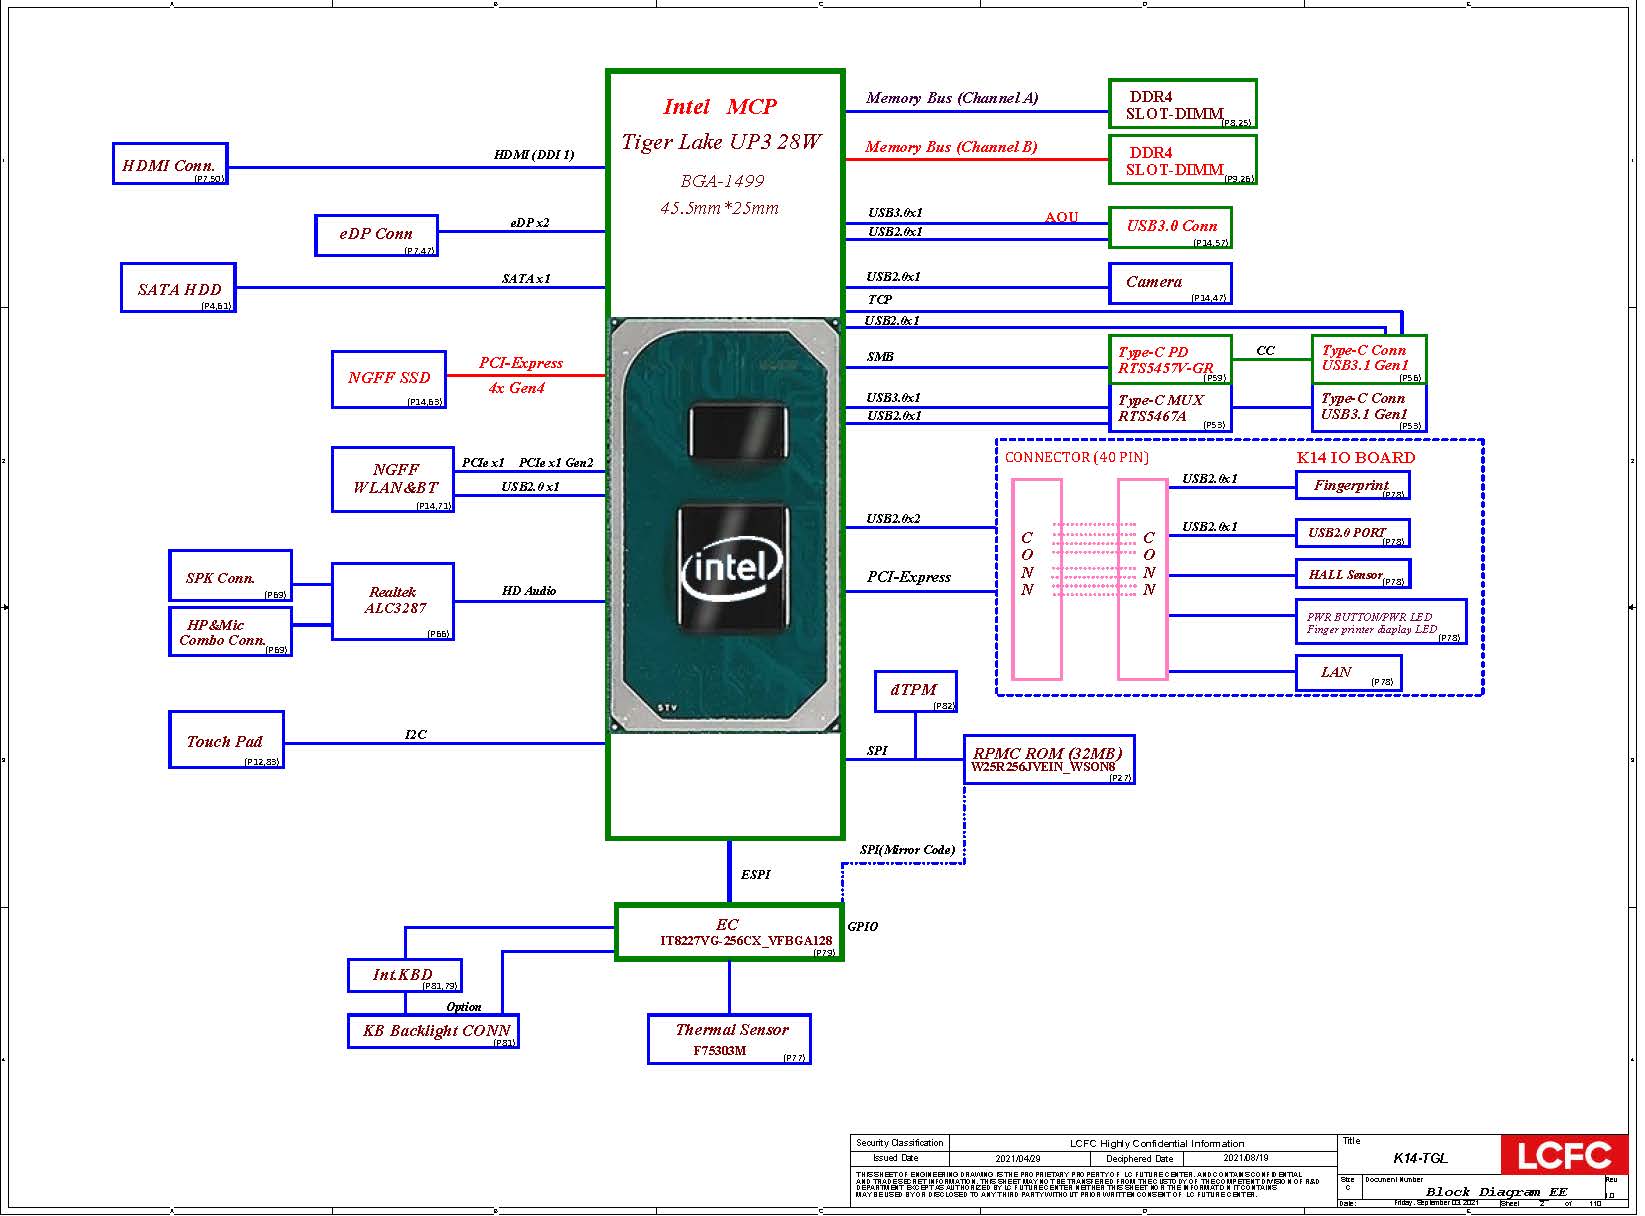This screenshot has height=1216, width=1645.
Task: Click the eDP x2 line label
Action: tap(529, 223)
